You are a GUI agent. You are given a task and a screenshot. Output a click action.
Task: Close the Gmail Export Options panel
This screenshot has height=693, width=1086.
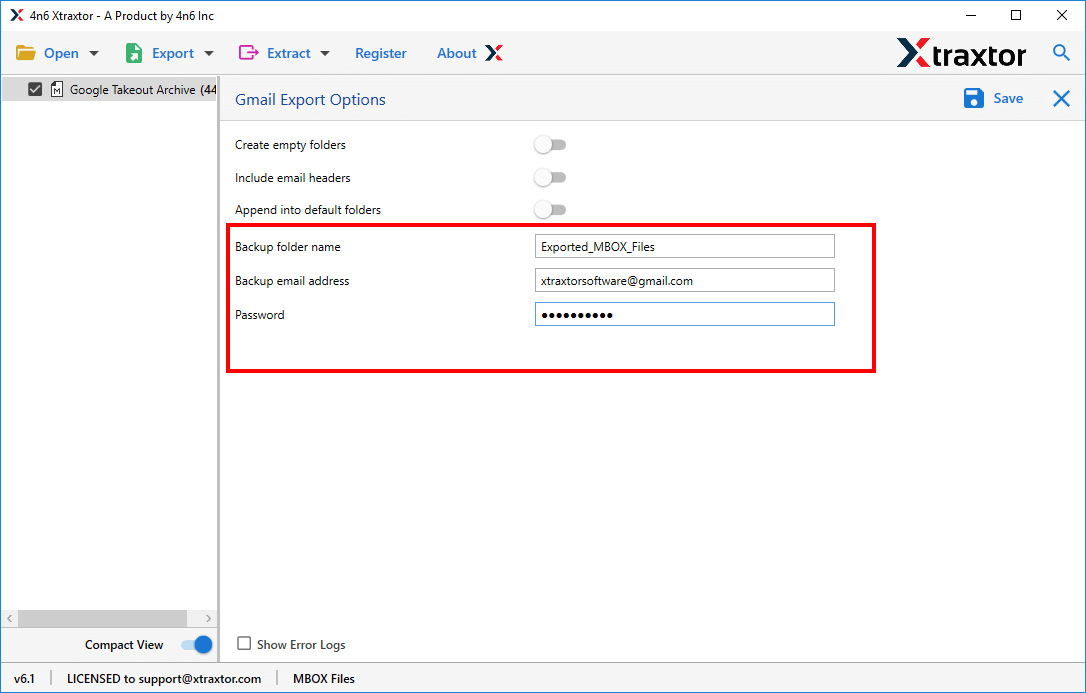(x=1061, y=98)
